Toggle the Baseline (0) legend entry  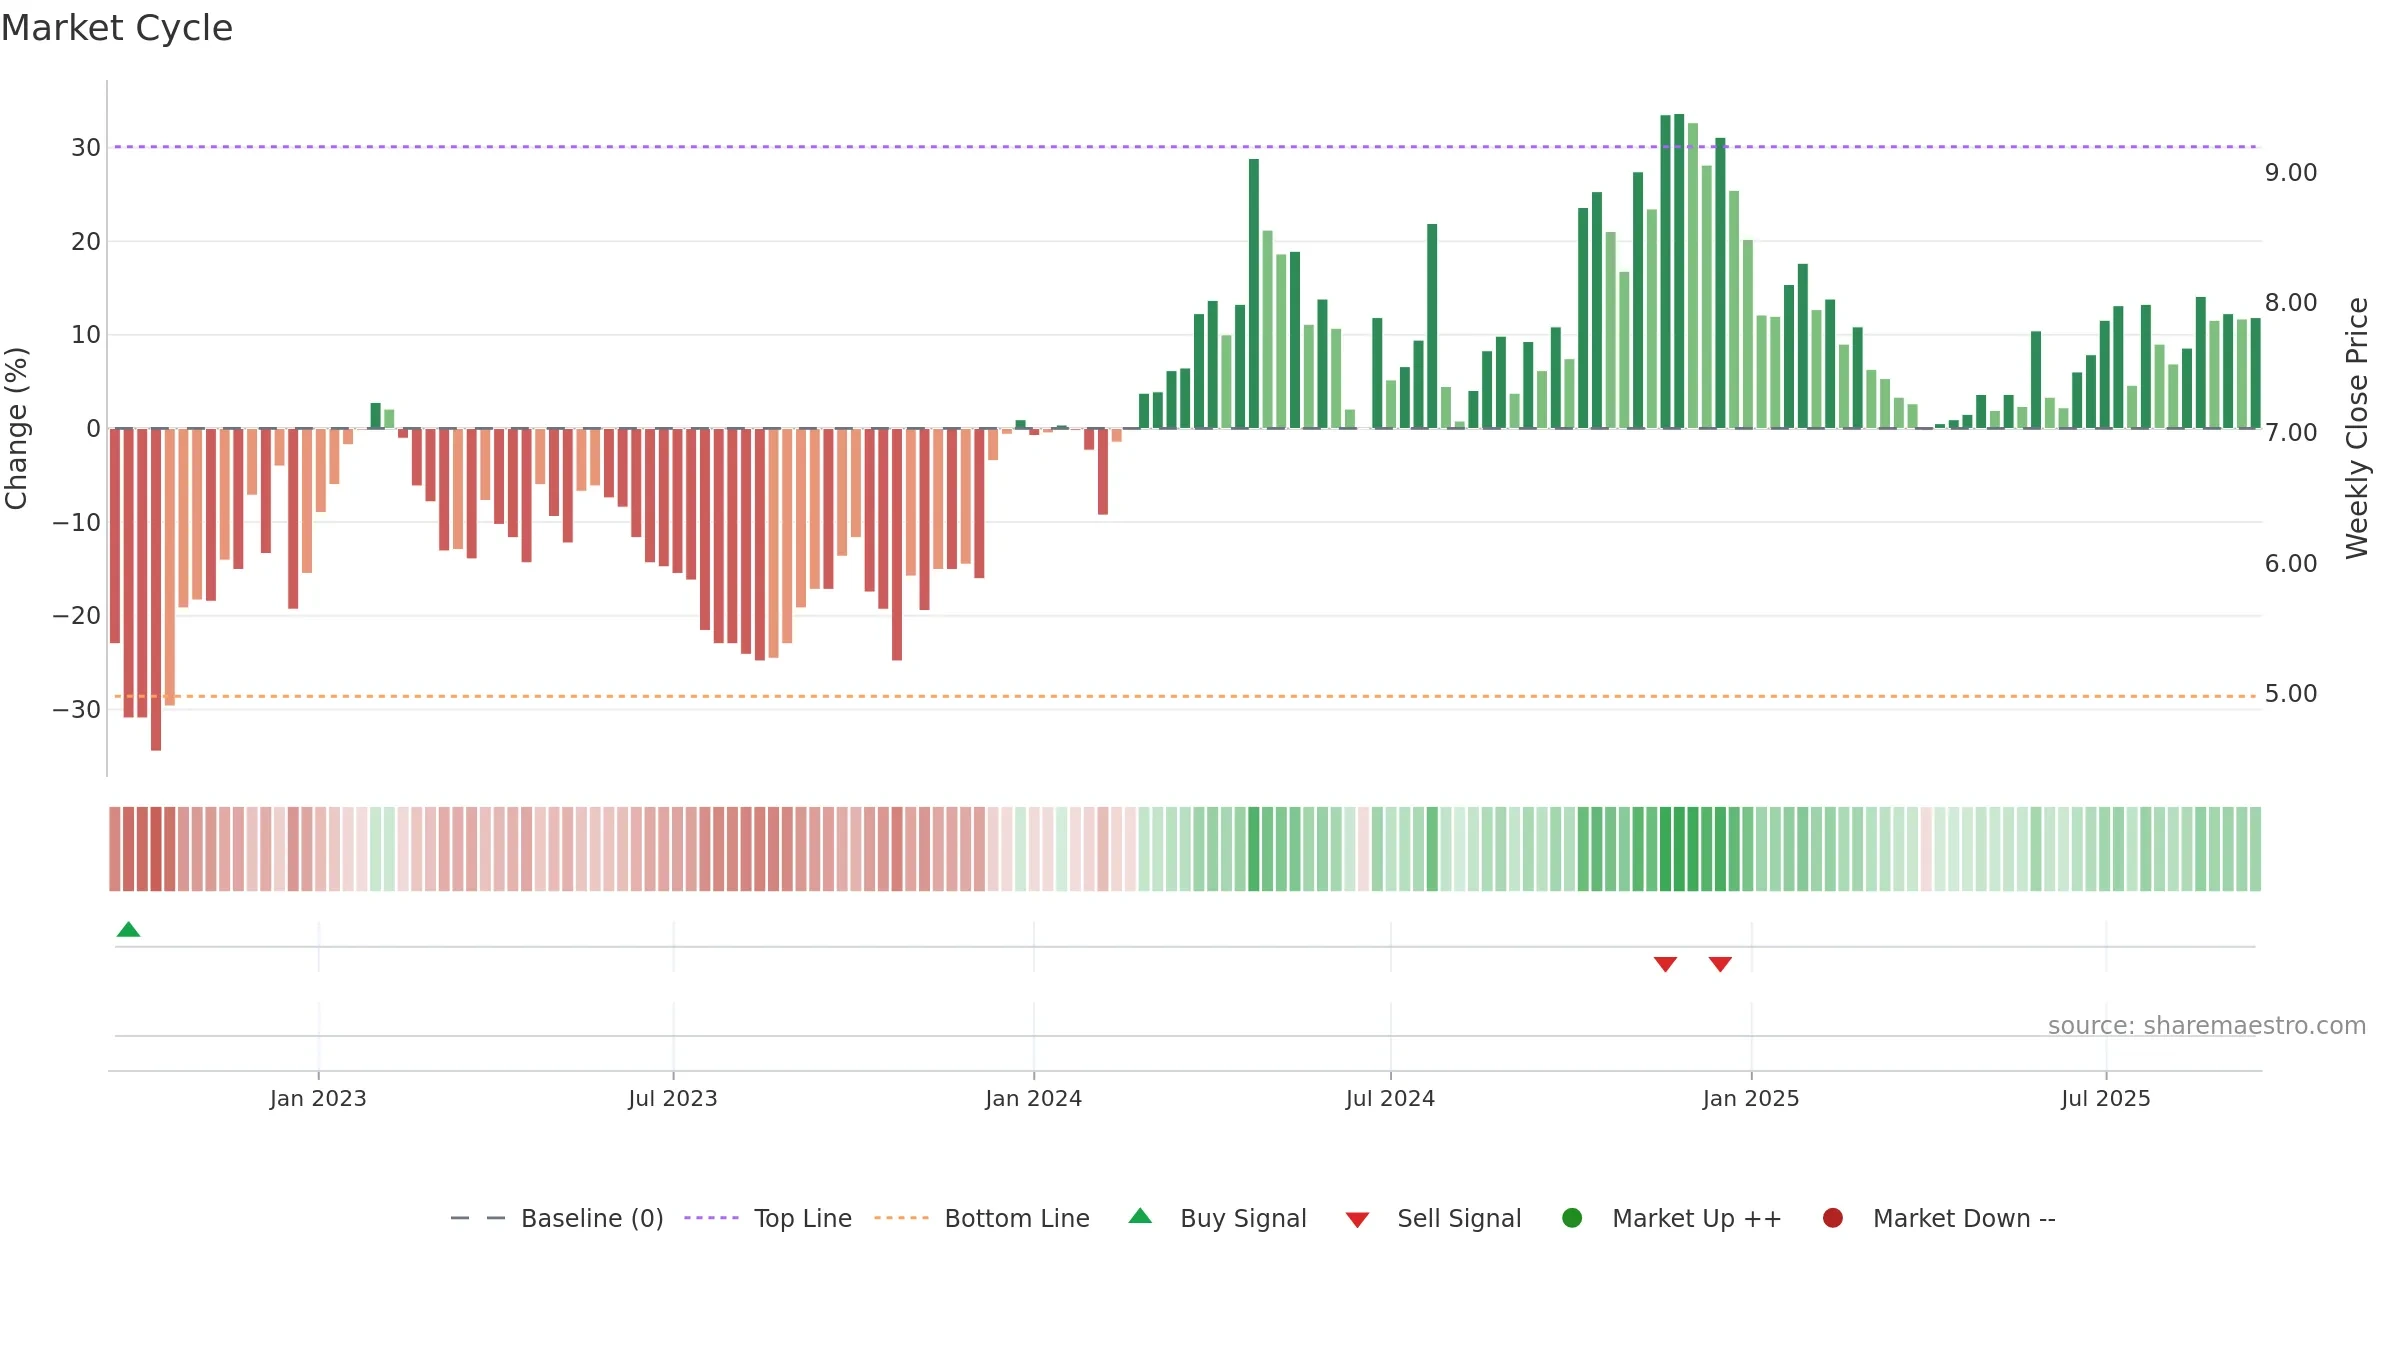point(557,1218)
